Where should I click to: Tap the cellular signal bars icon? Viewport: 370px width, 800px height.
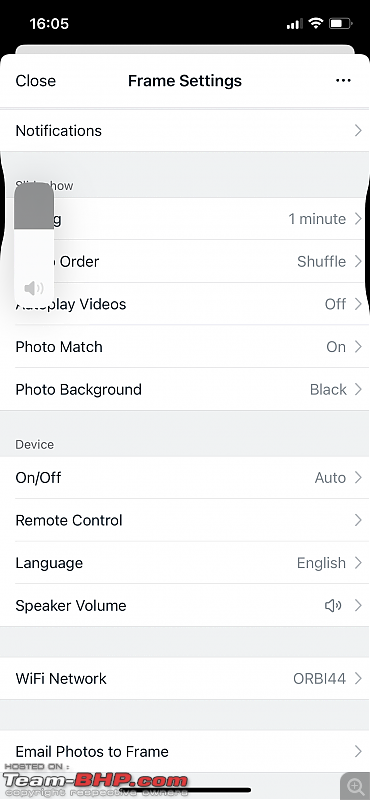click(x=294, y=24)
